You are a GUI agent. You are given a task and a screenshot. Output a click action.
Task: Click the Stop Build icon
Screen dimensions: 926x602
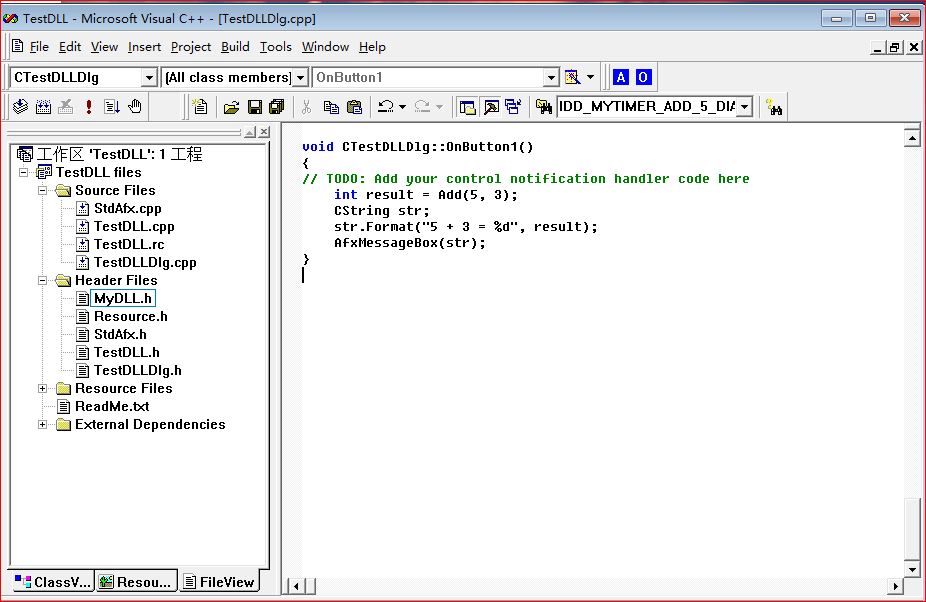[x=66, y=106]
